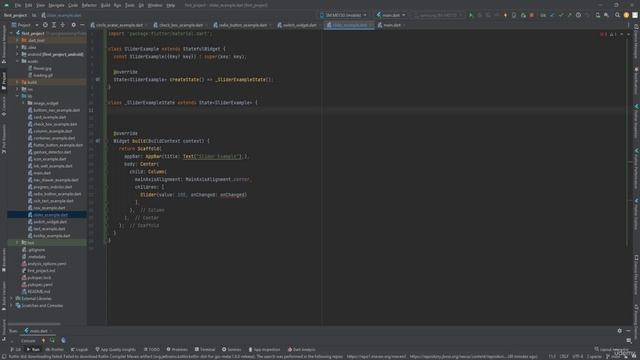Expand the External Libraries node
Image resolution: width=640 pixels, height=360 pixels.
coord(12,298)
